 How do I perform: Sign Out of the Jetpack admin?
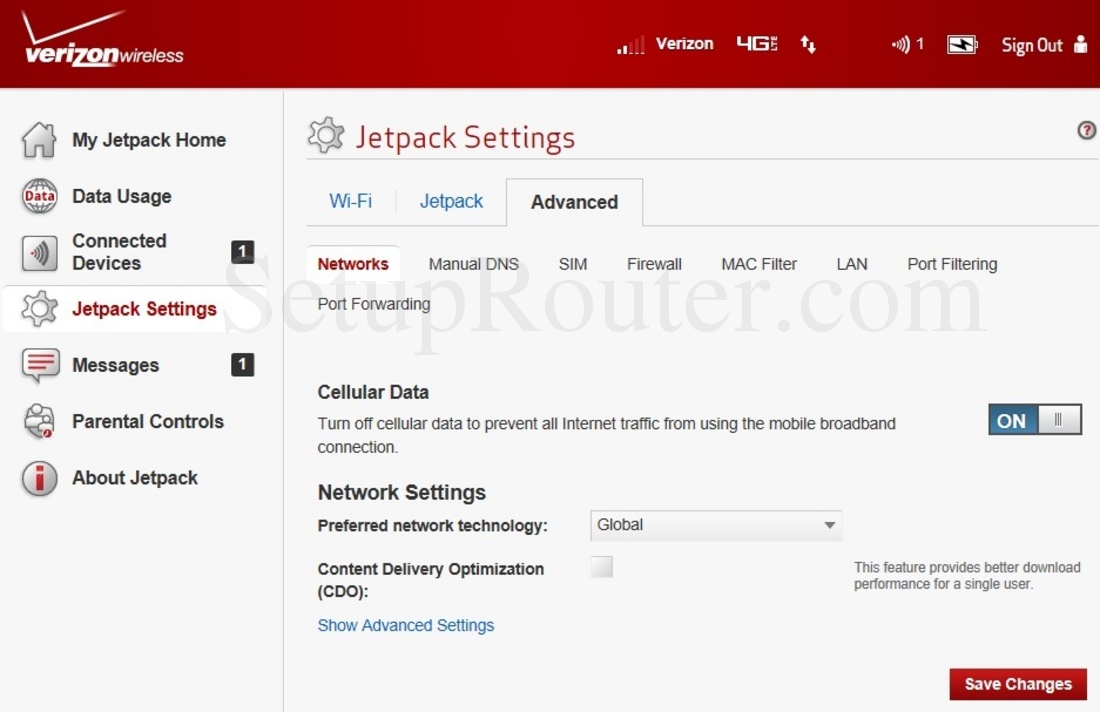tap(1031, 45)
